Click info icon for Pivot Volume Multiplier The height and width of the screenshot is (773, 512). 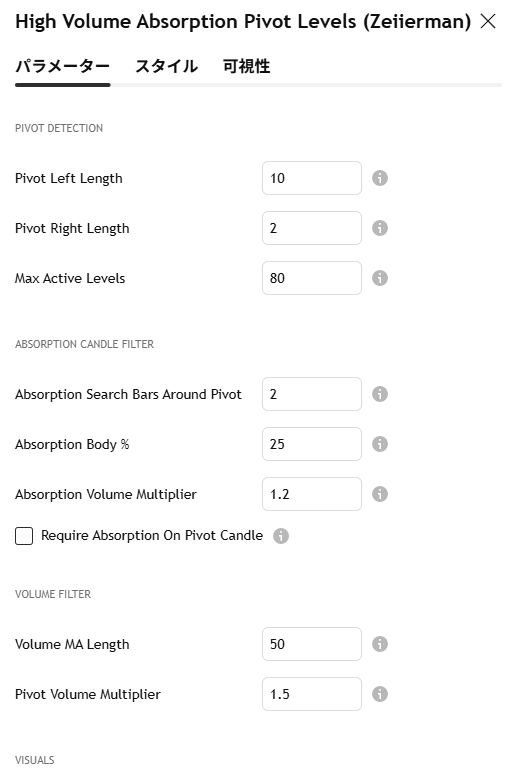click(x=379, y=694)
